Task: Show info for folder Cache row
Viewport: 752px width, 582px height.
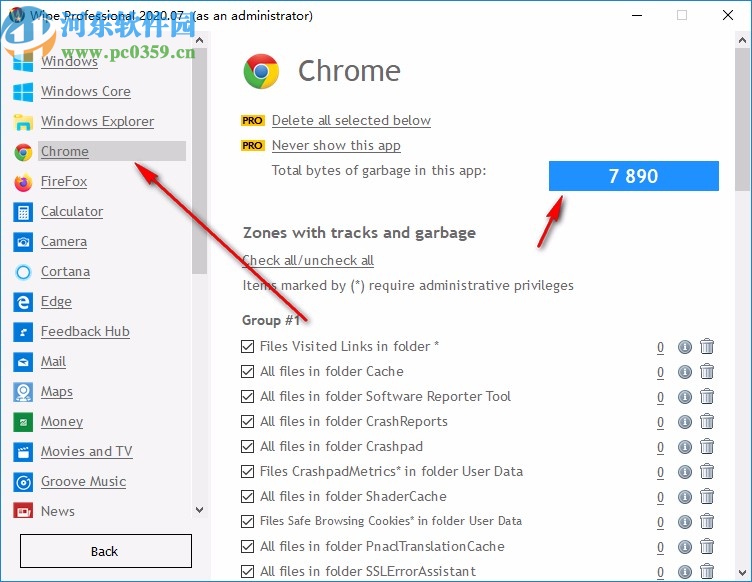Action: coord(685,372)
